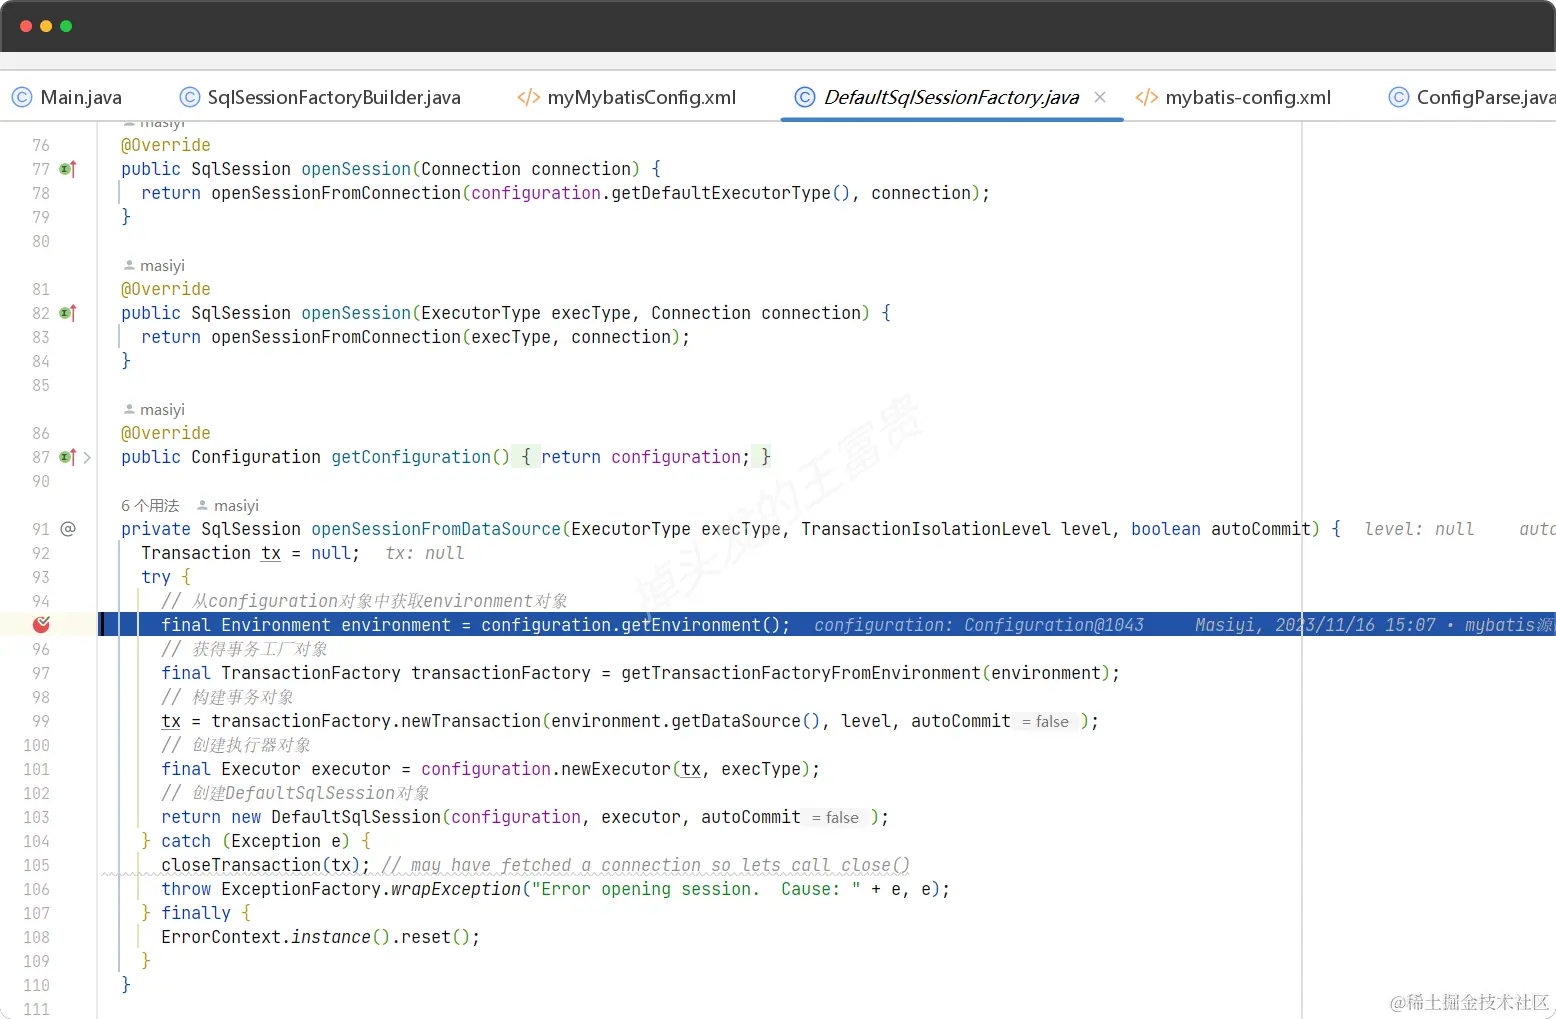Click the macOS green maximize button
This screenshot has height=1019, width=1556.
coord(66,26)
